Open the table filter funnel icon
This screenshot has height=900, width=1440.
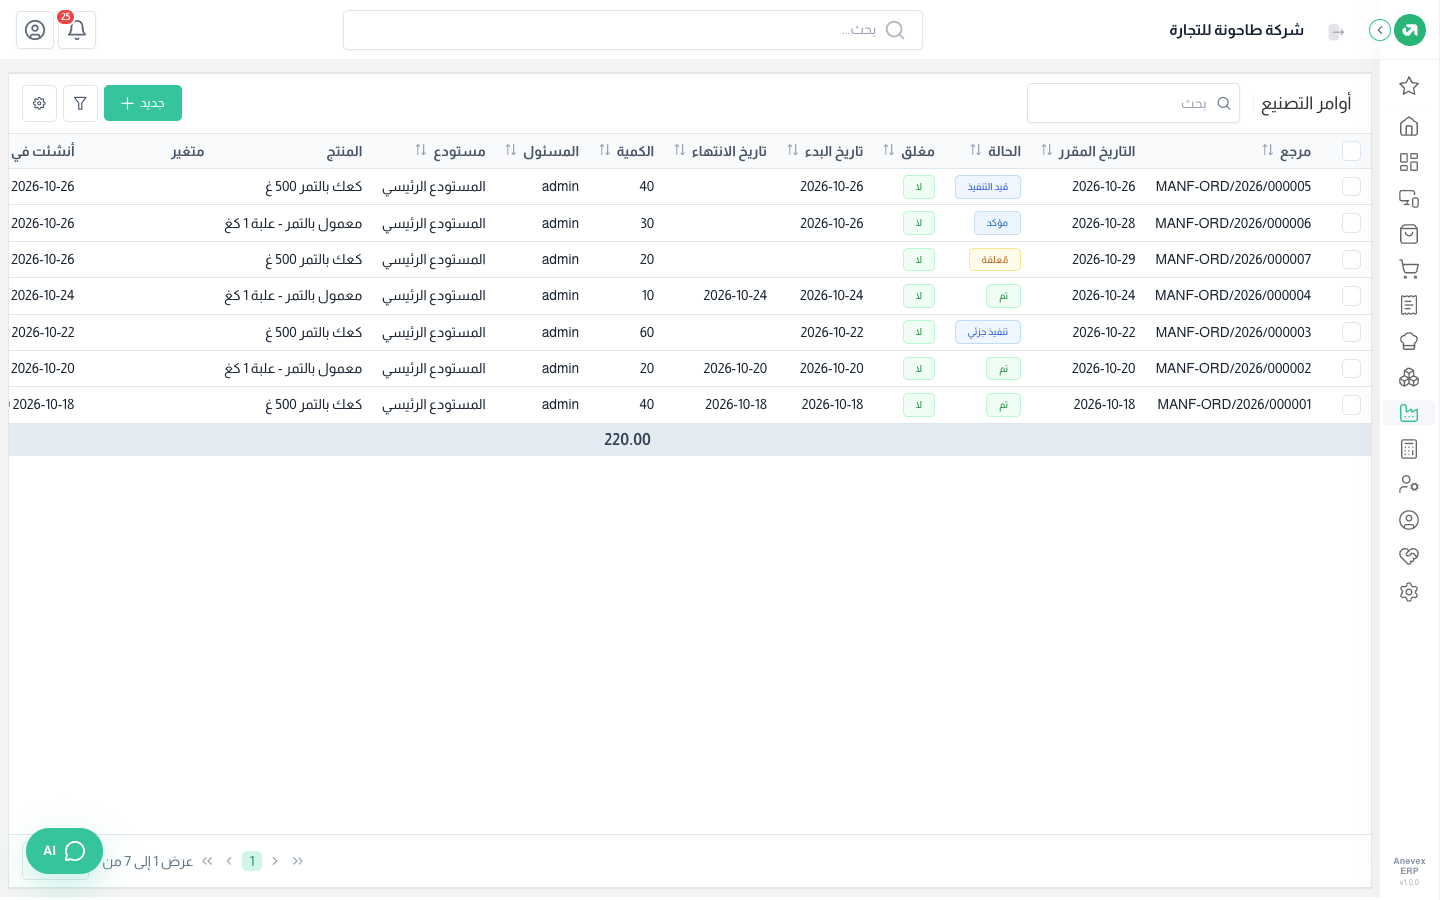click(80, 103)
